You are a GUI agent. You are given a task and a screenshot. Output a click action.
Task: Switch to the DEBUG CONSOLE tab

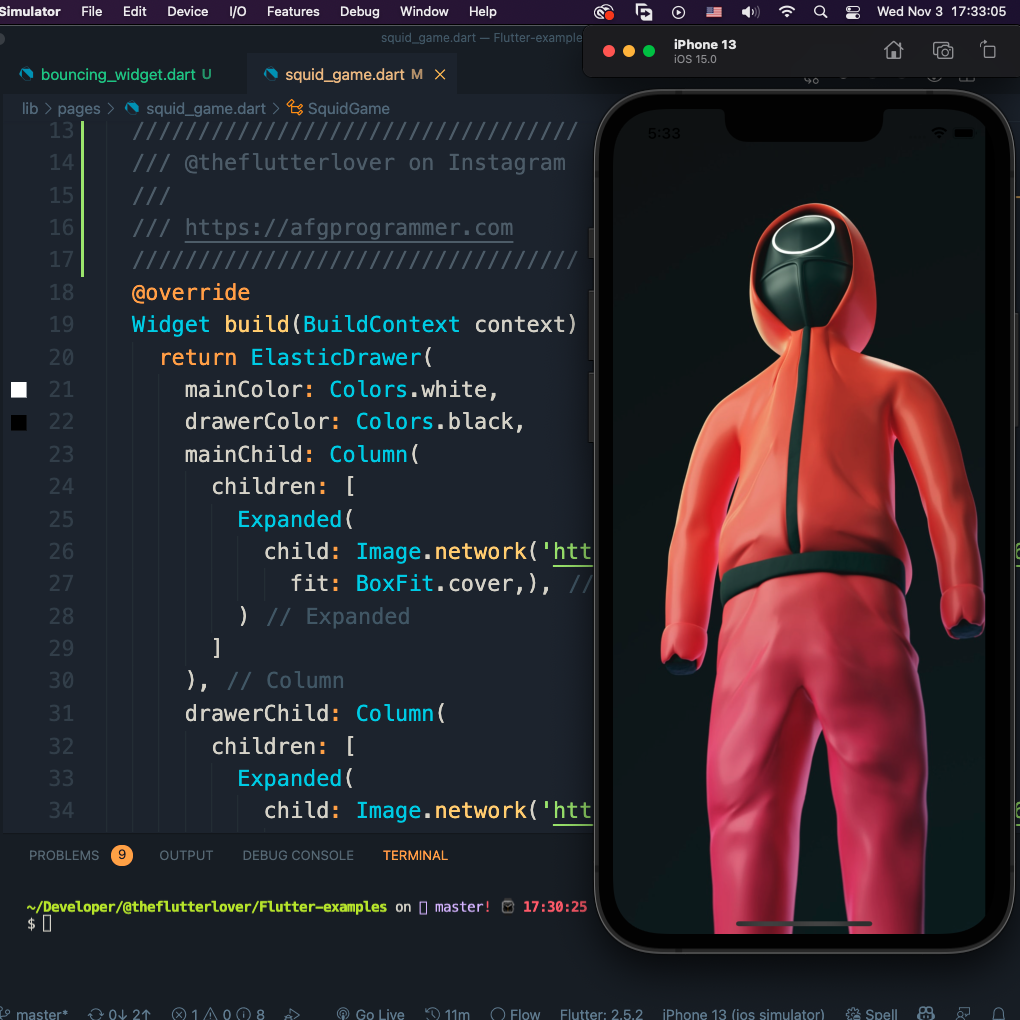[298, 855]
